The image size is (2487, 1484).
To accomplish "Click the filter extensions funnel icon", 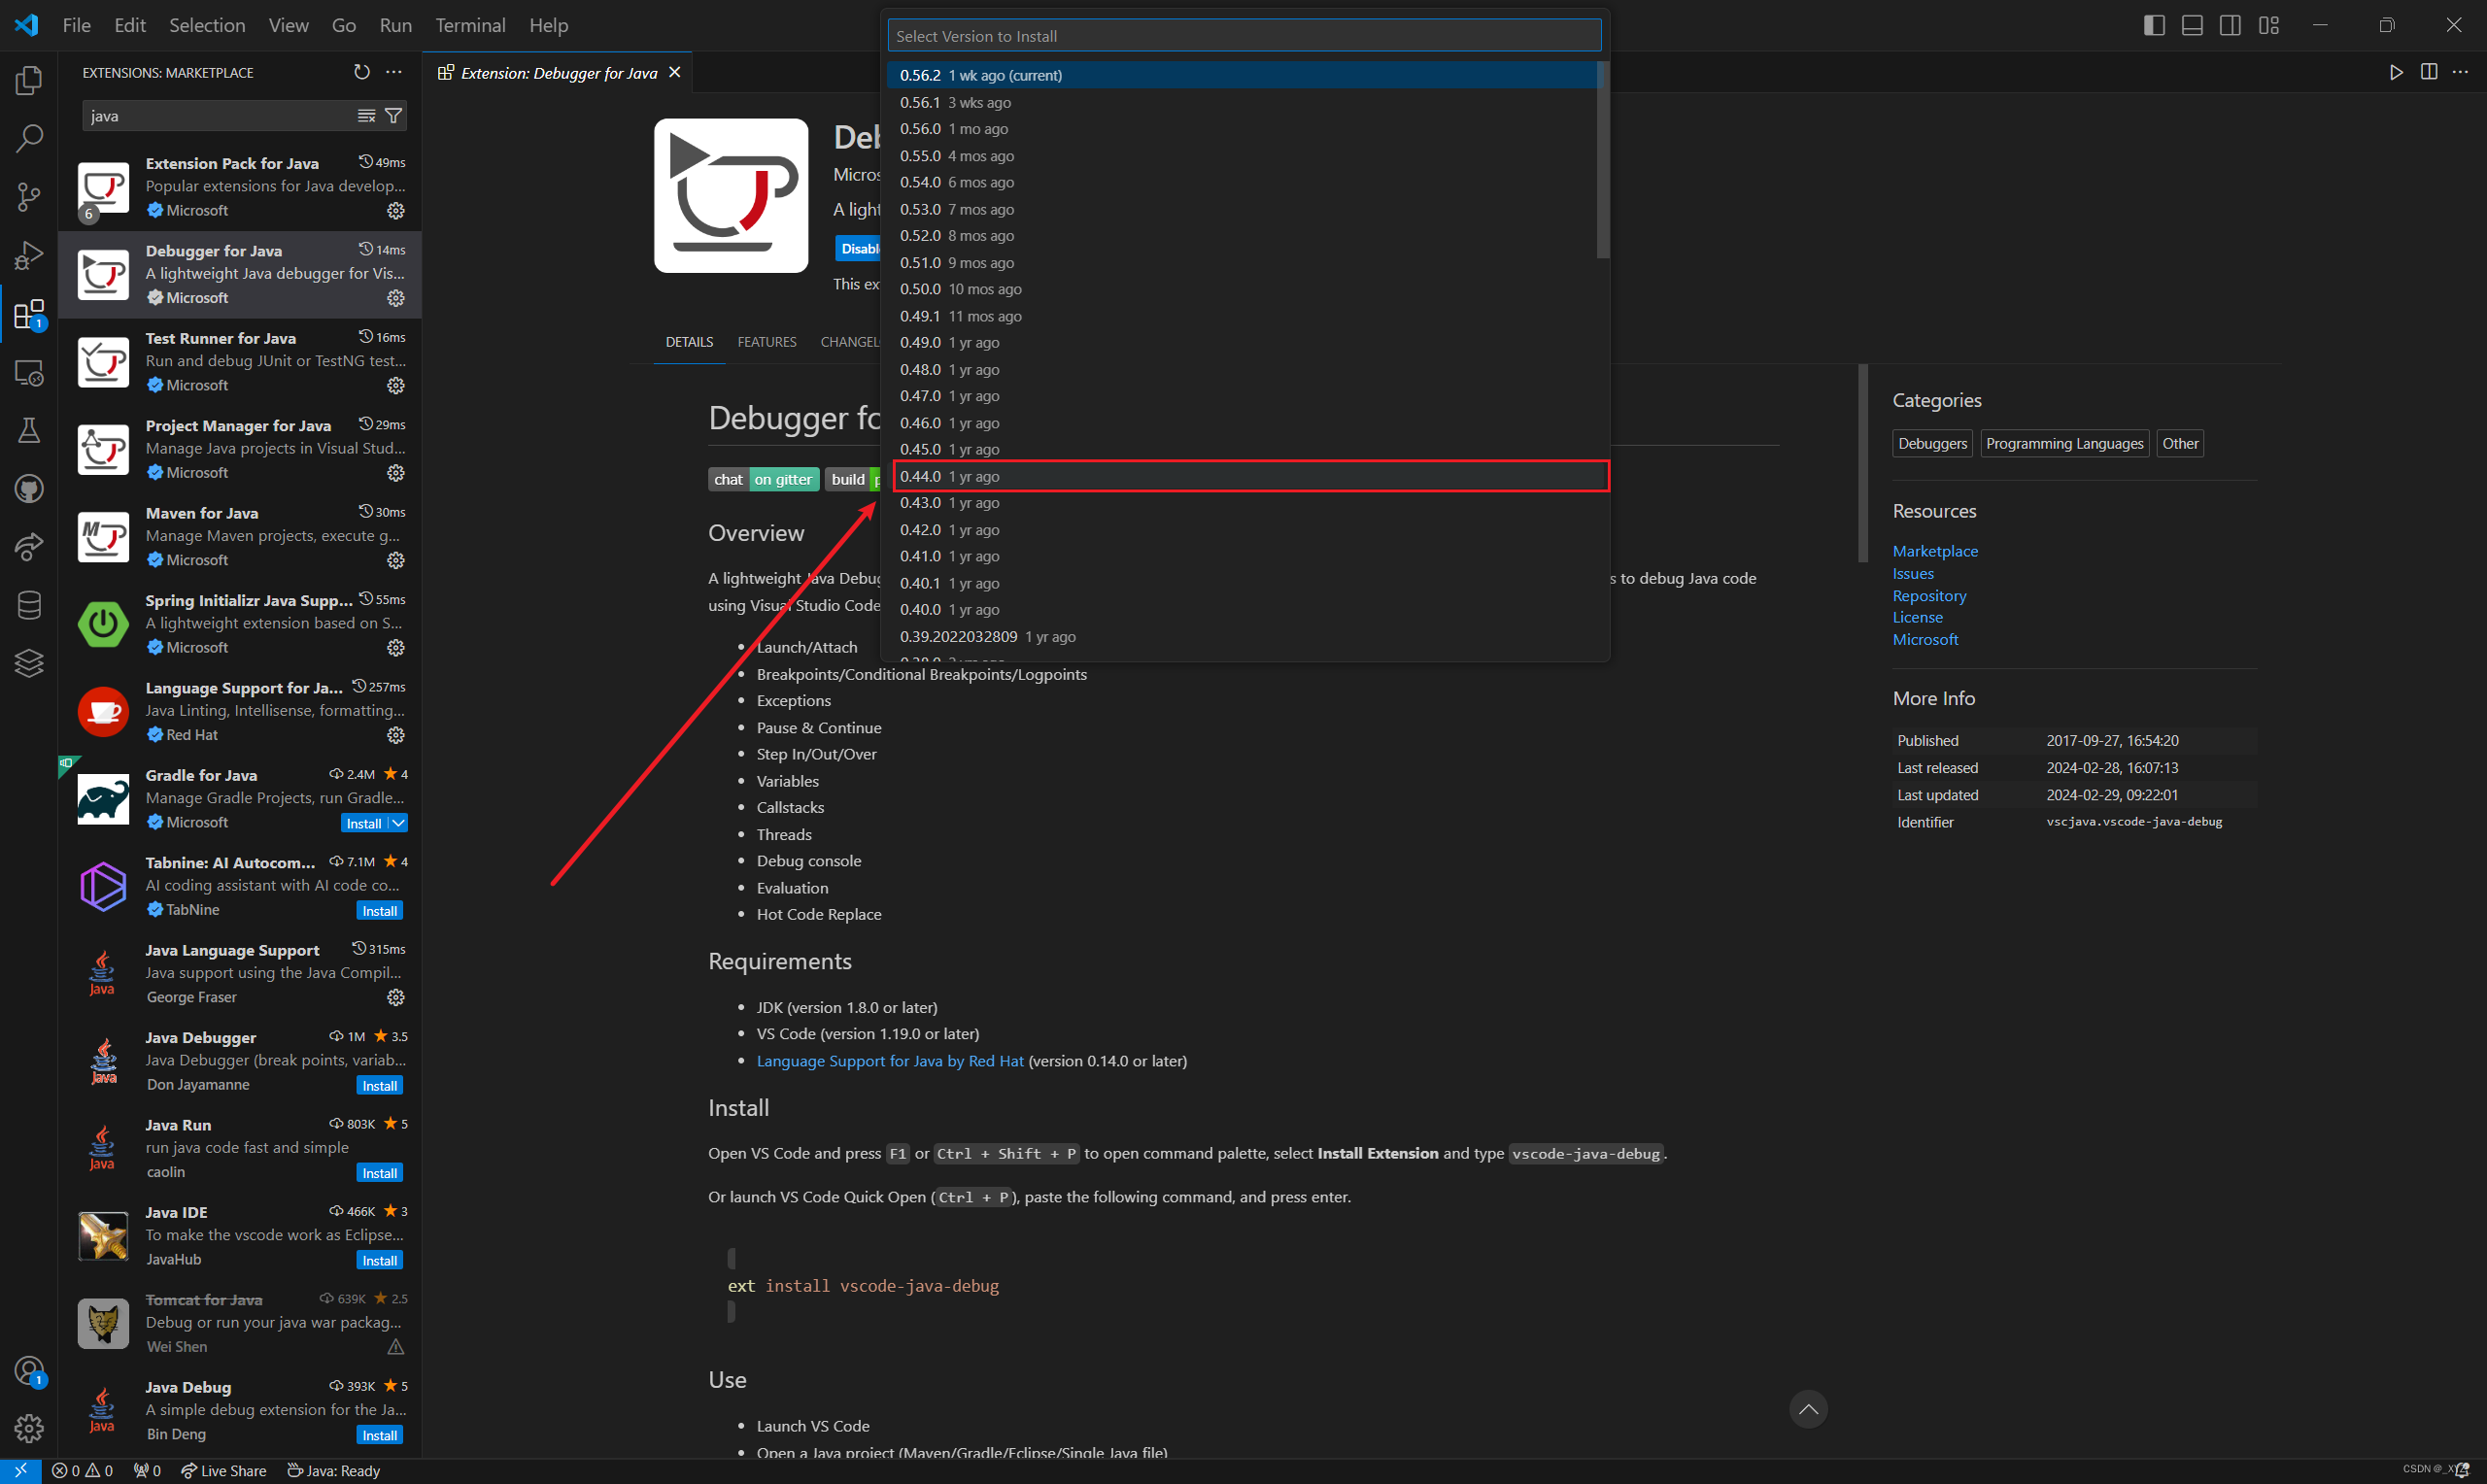I will [394, 116].
